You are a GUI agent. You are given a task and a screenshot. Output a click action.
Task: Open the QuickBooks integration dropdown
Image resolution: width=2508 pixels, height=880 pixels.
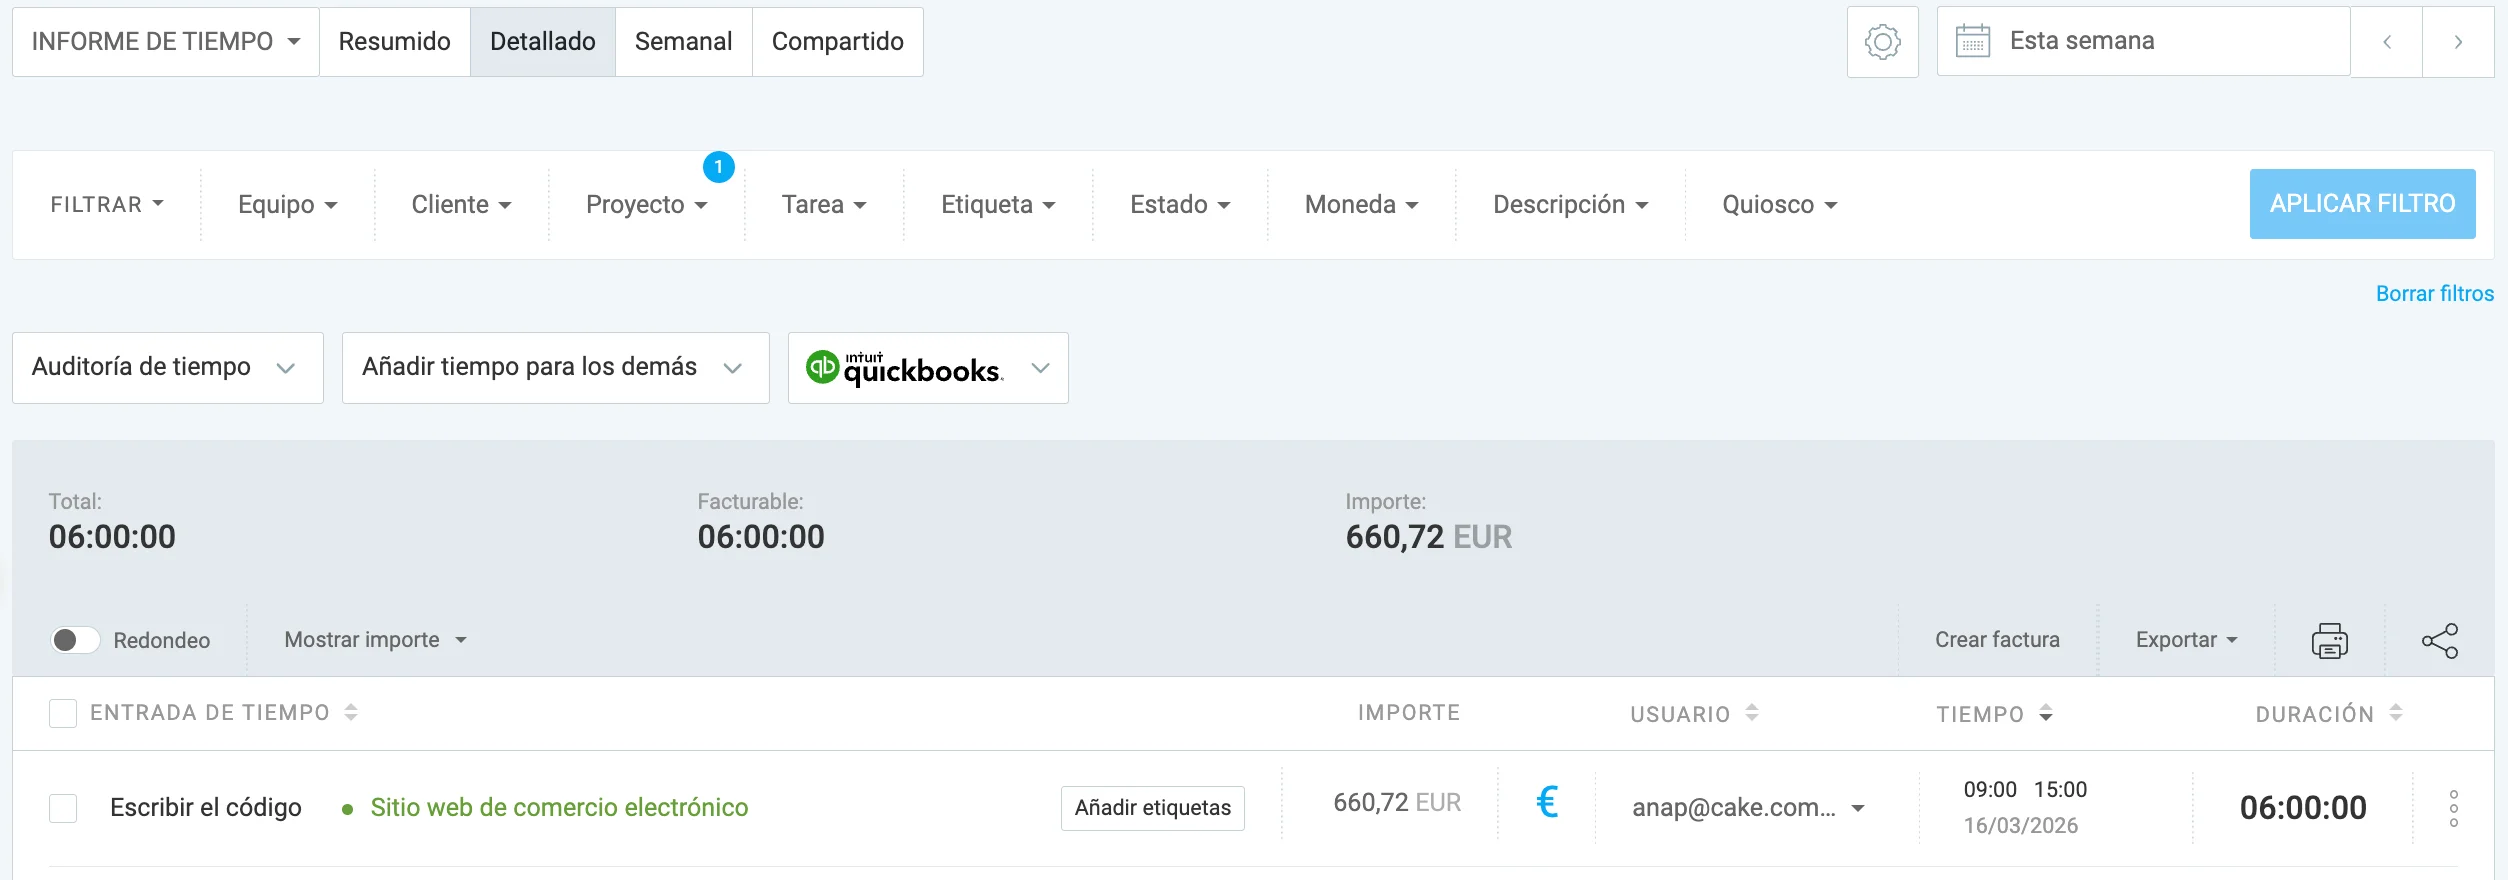tap(1040, 368)
